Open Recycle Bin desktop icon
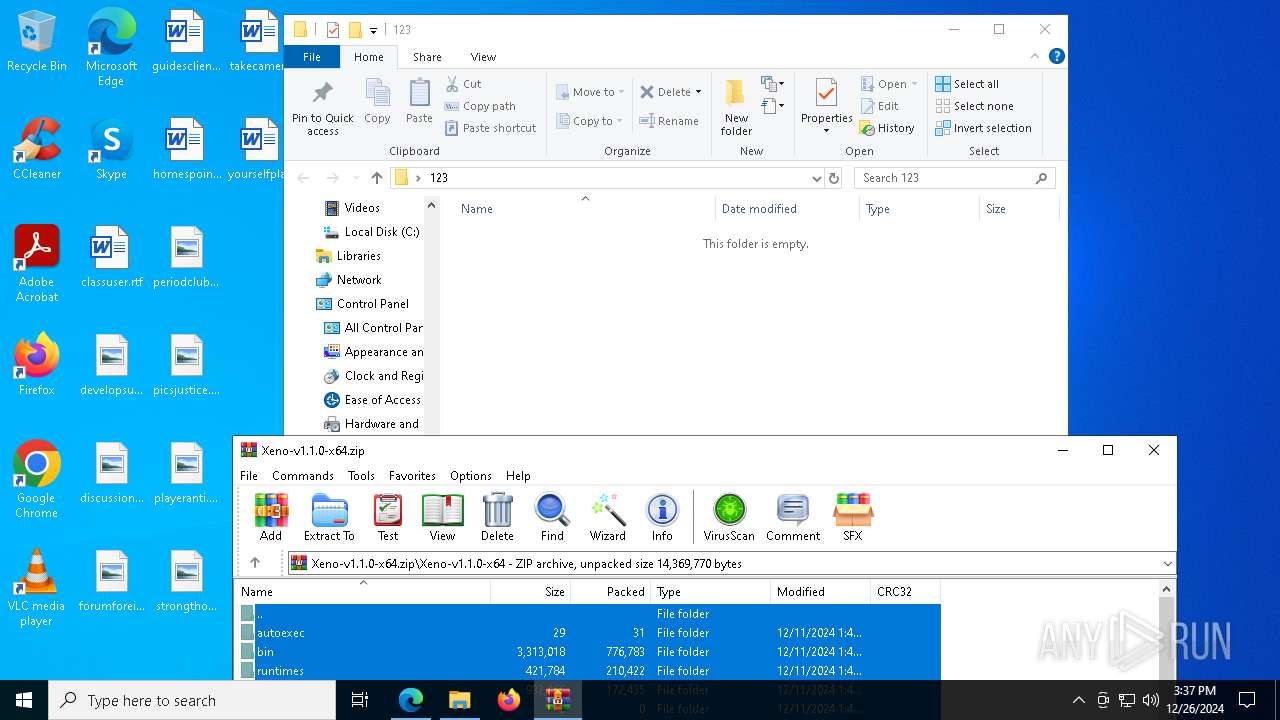The image size is (1280, 720). coord(37,42)
